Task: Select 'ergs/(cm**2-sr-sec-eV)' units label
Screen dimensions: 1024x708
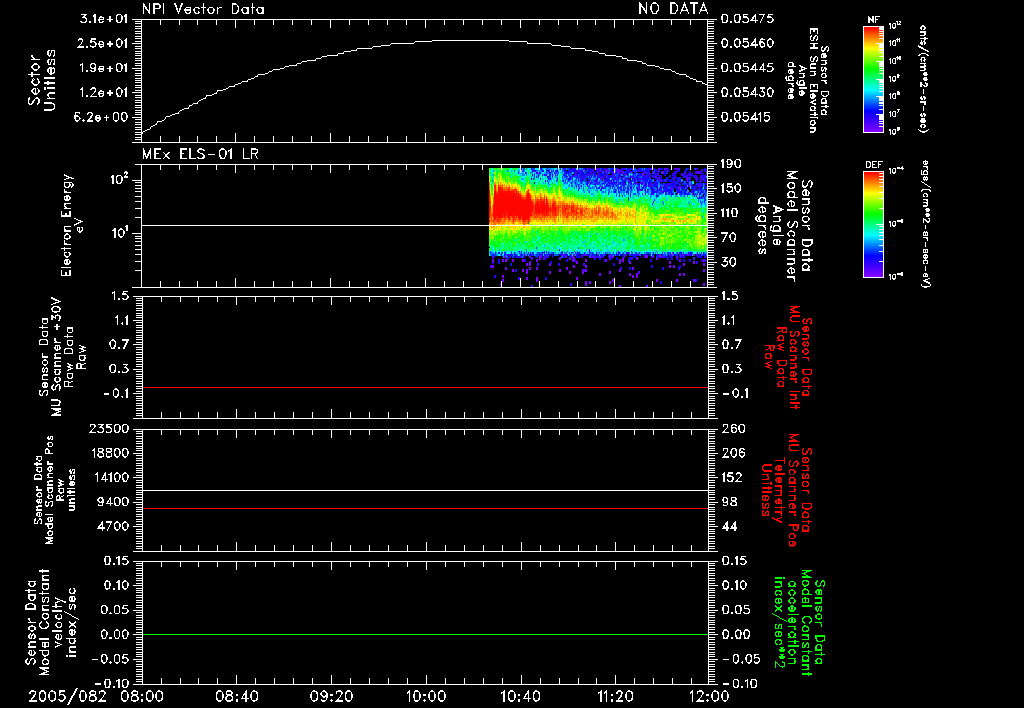Action: pyautogui.click(x=927, y=223)
